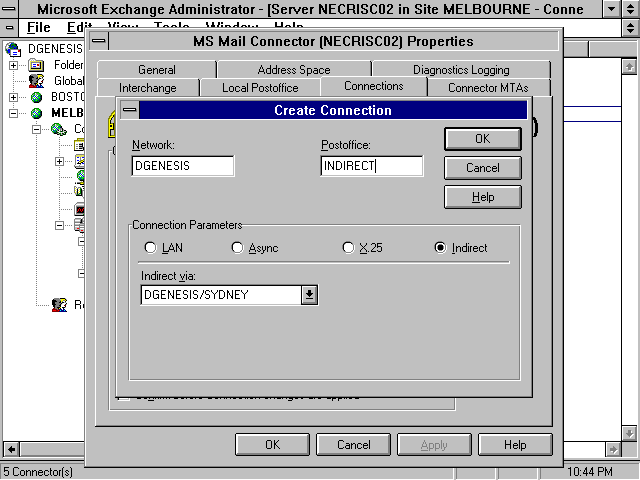The image size is (640, 480).
Task: Select the Servers icon in Configuration subtree
Action: click(x=80, y=225)
